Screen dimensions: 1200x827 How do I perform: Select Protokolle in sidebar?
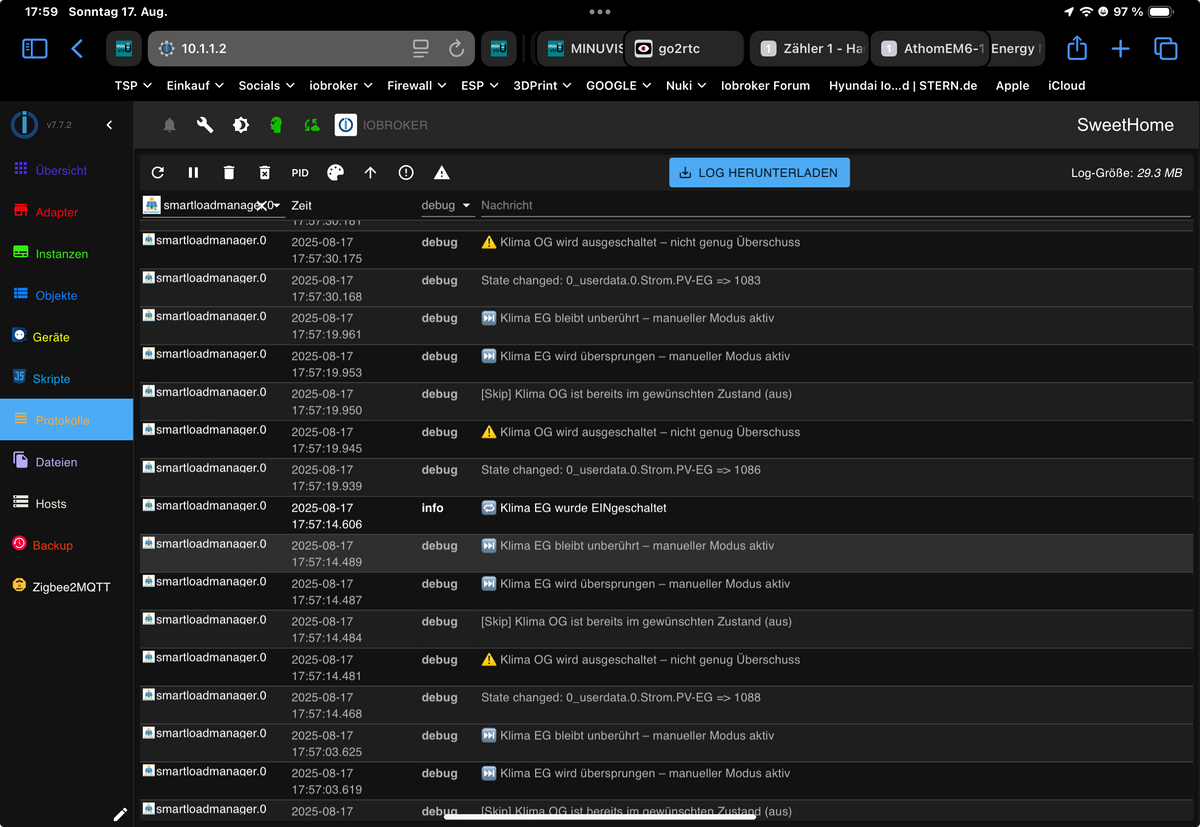(x=66, y=420)
